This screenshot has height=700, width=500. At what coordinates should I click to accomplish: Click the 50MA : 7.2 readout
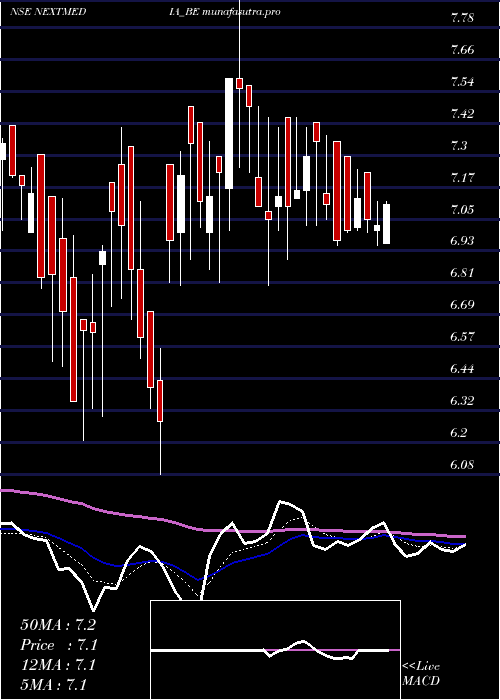coord(58,625)
